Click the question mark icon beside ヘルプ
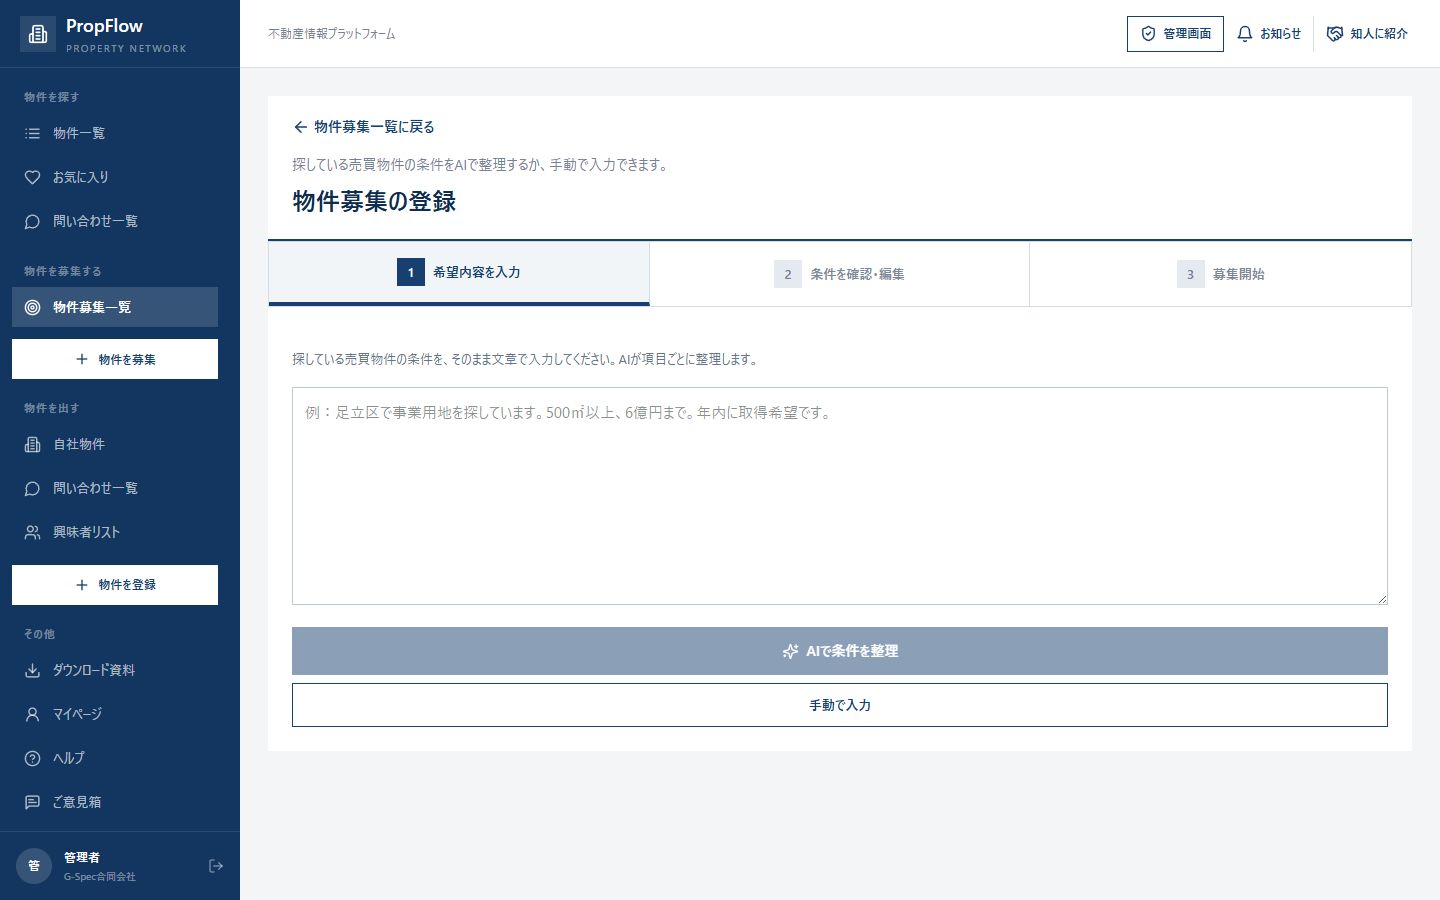This screenshot has height=900, width=1440. tap(32, 758)
